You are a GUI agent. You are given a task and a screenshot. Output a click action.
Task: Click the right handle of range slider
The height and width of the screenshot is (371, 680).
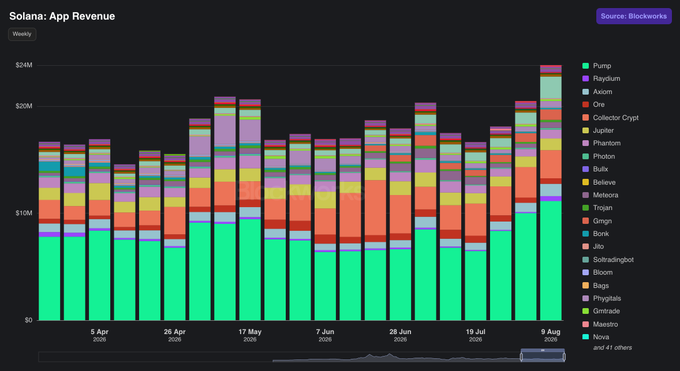click(564, 357)
